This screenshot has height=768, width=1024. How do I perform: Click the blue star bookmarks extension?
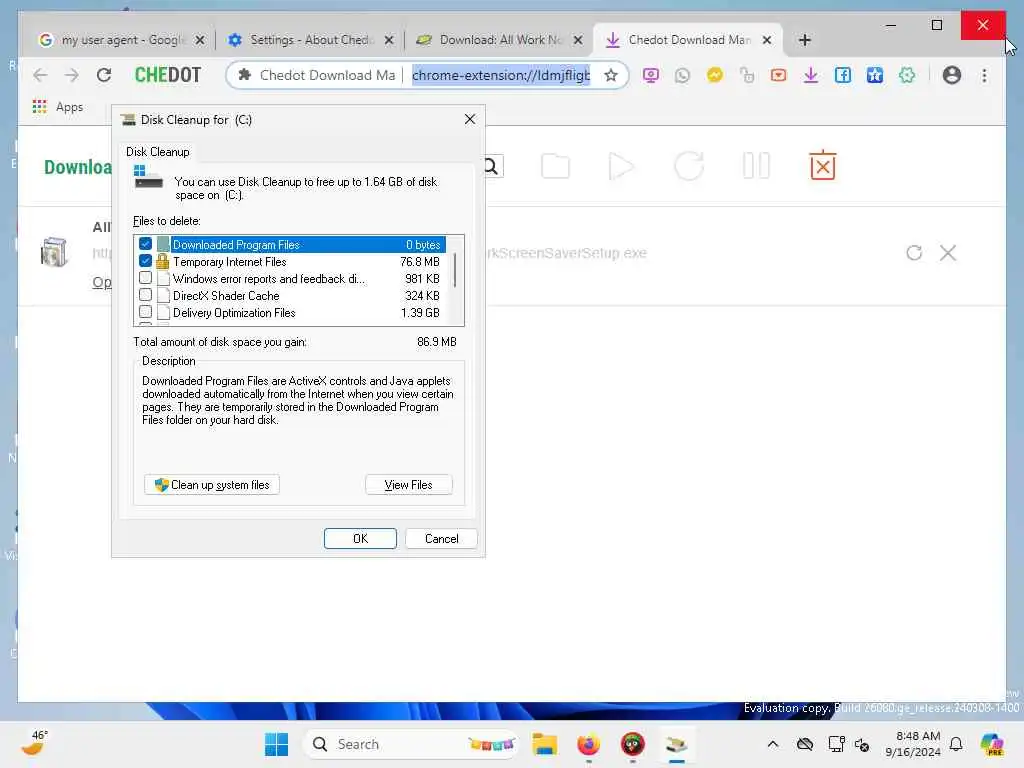point(874,75)
